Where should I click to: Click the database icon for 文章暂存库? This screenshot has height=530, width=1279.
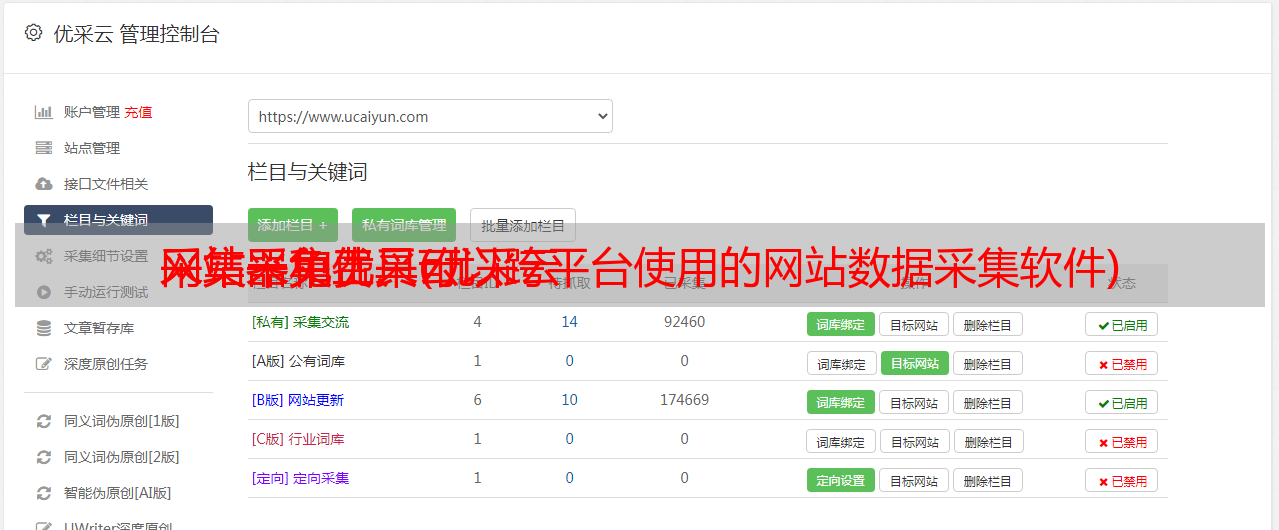pyautogui.click(x=43, y=328)
